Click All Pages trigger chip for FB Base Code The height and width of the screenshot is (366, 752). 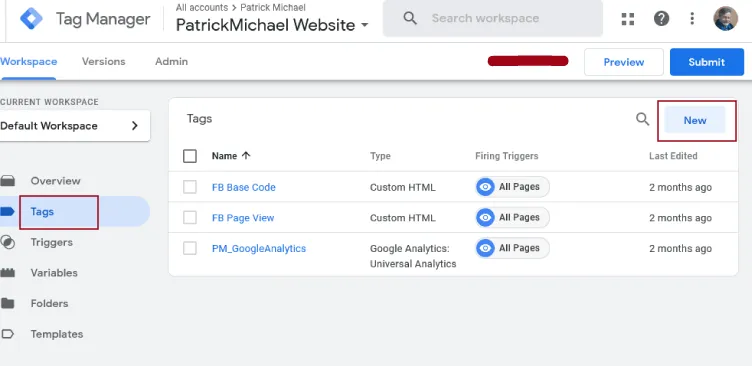(512, 187)
